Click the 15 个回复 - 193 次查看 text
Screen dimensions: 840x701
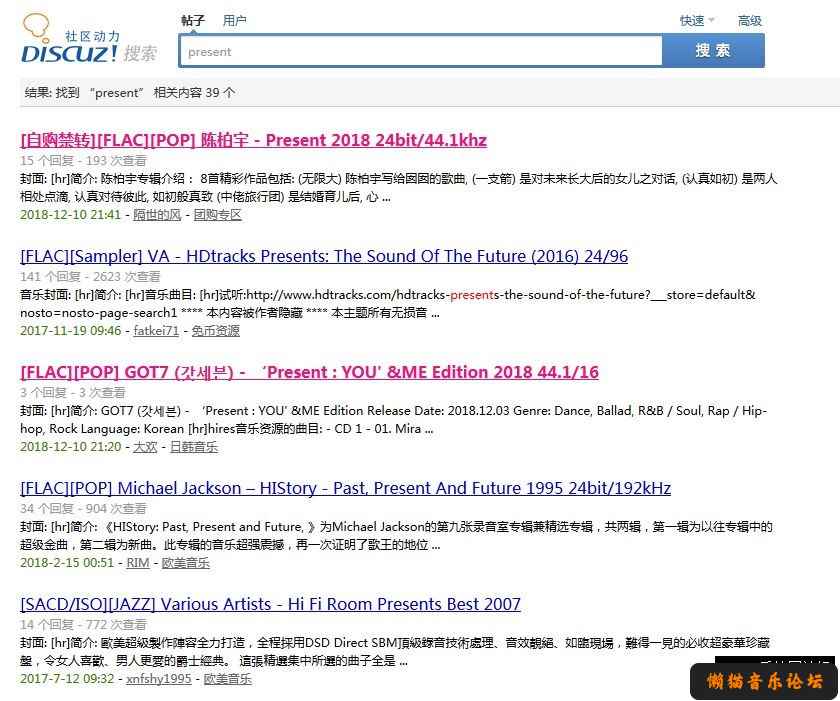point(84,161)
